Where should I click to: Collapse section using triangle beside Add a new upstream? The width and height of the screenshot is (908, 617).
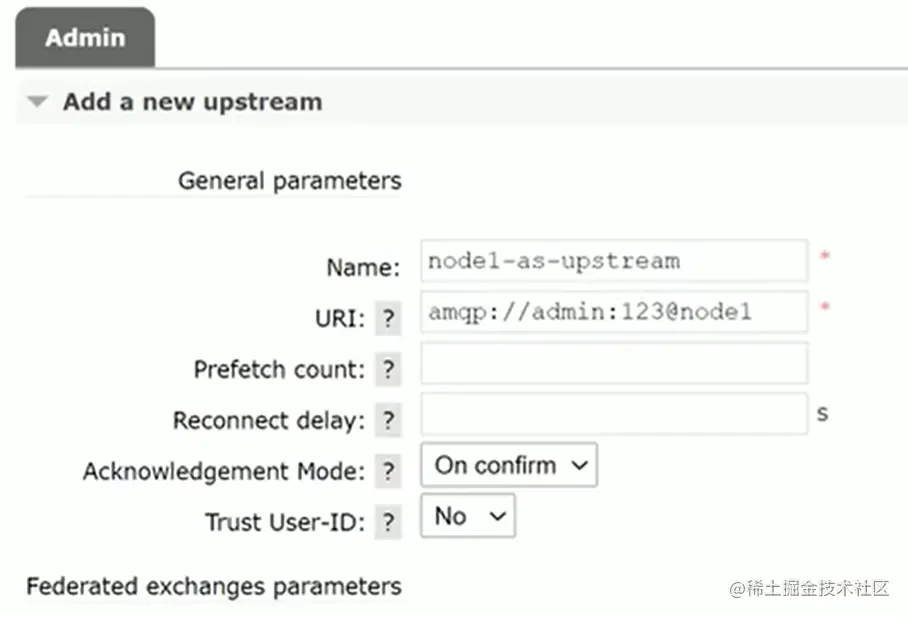38,102
